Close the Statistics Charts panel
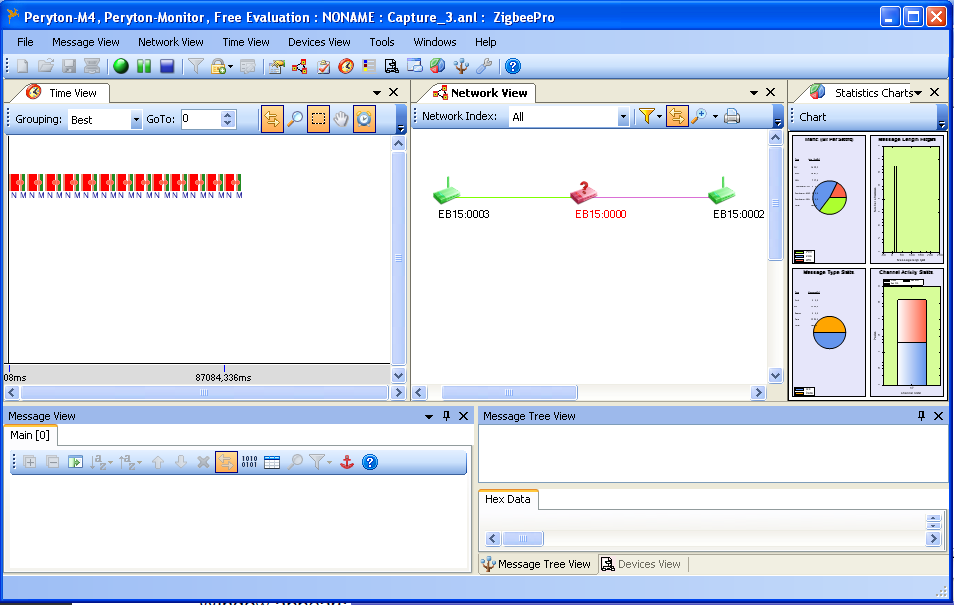The height and width of the screenshot is (605, 954). click(935, 92)
